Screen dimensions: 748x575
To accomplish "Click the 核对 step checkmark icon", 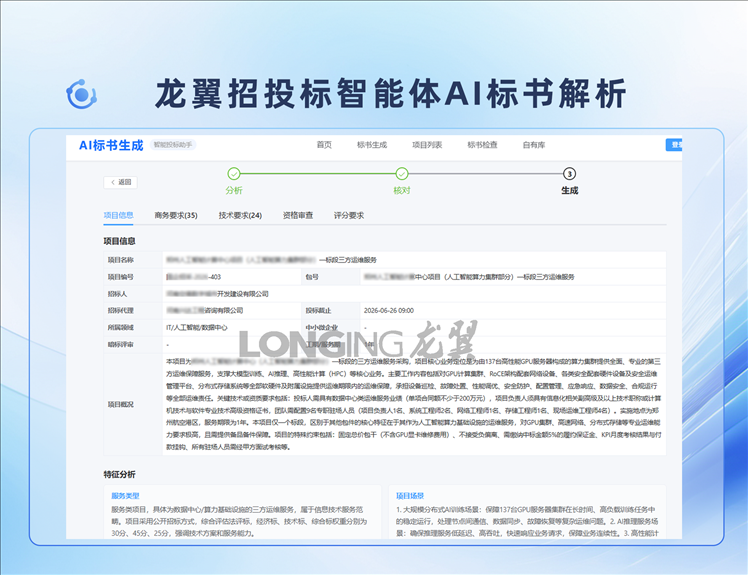I will pyautogui.click(x=402, y=174).
